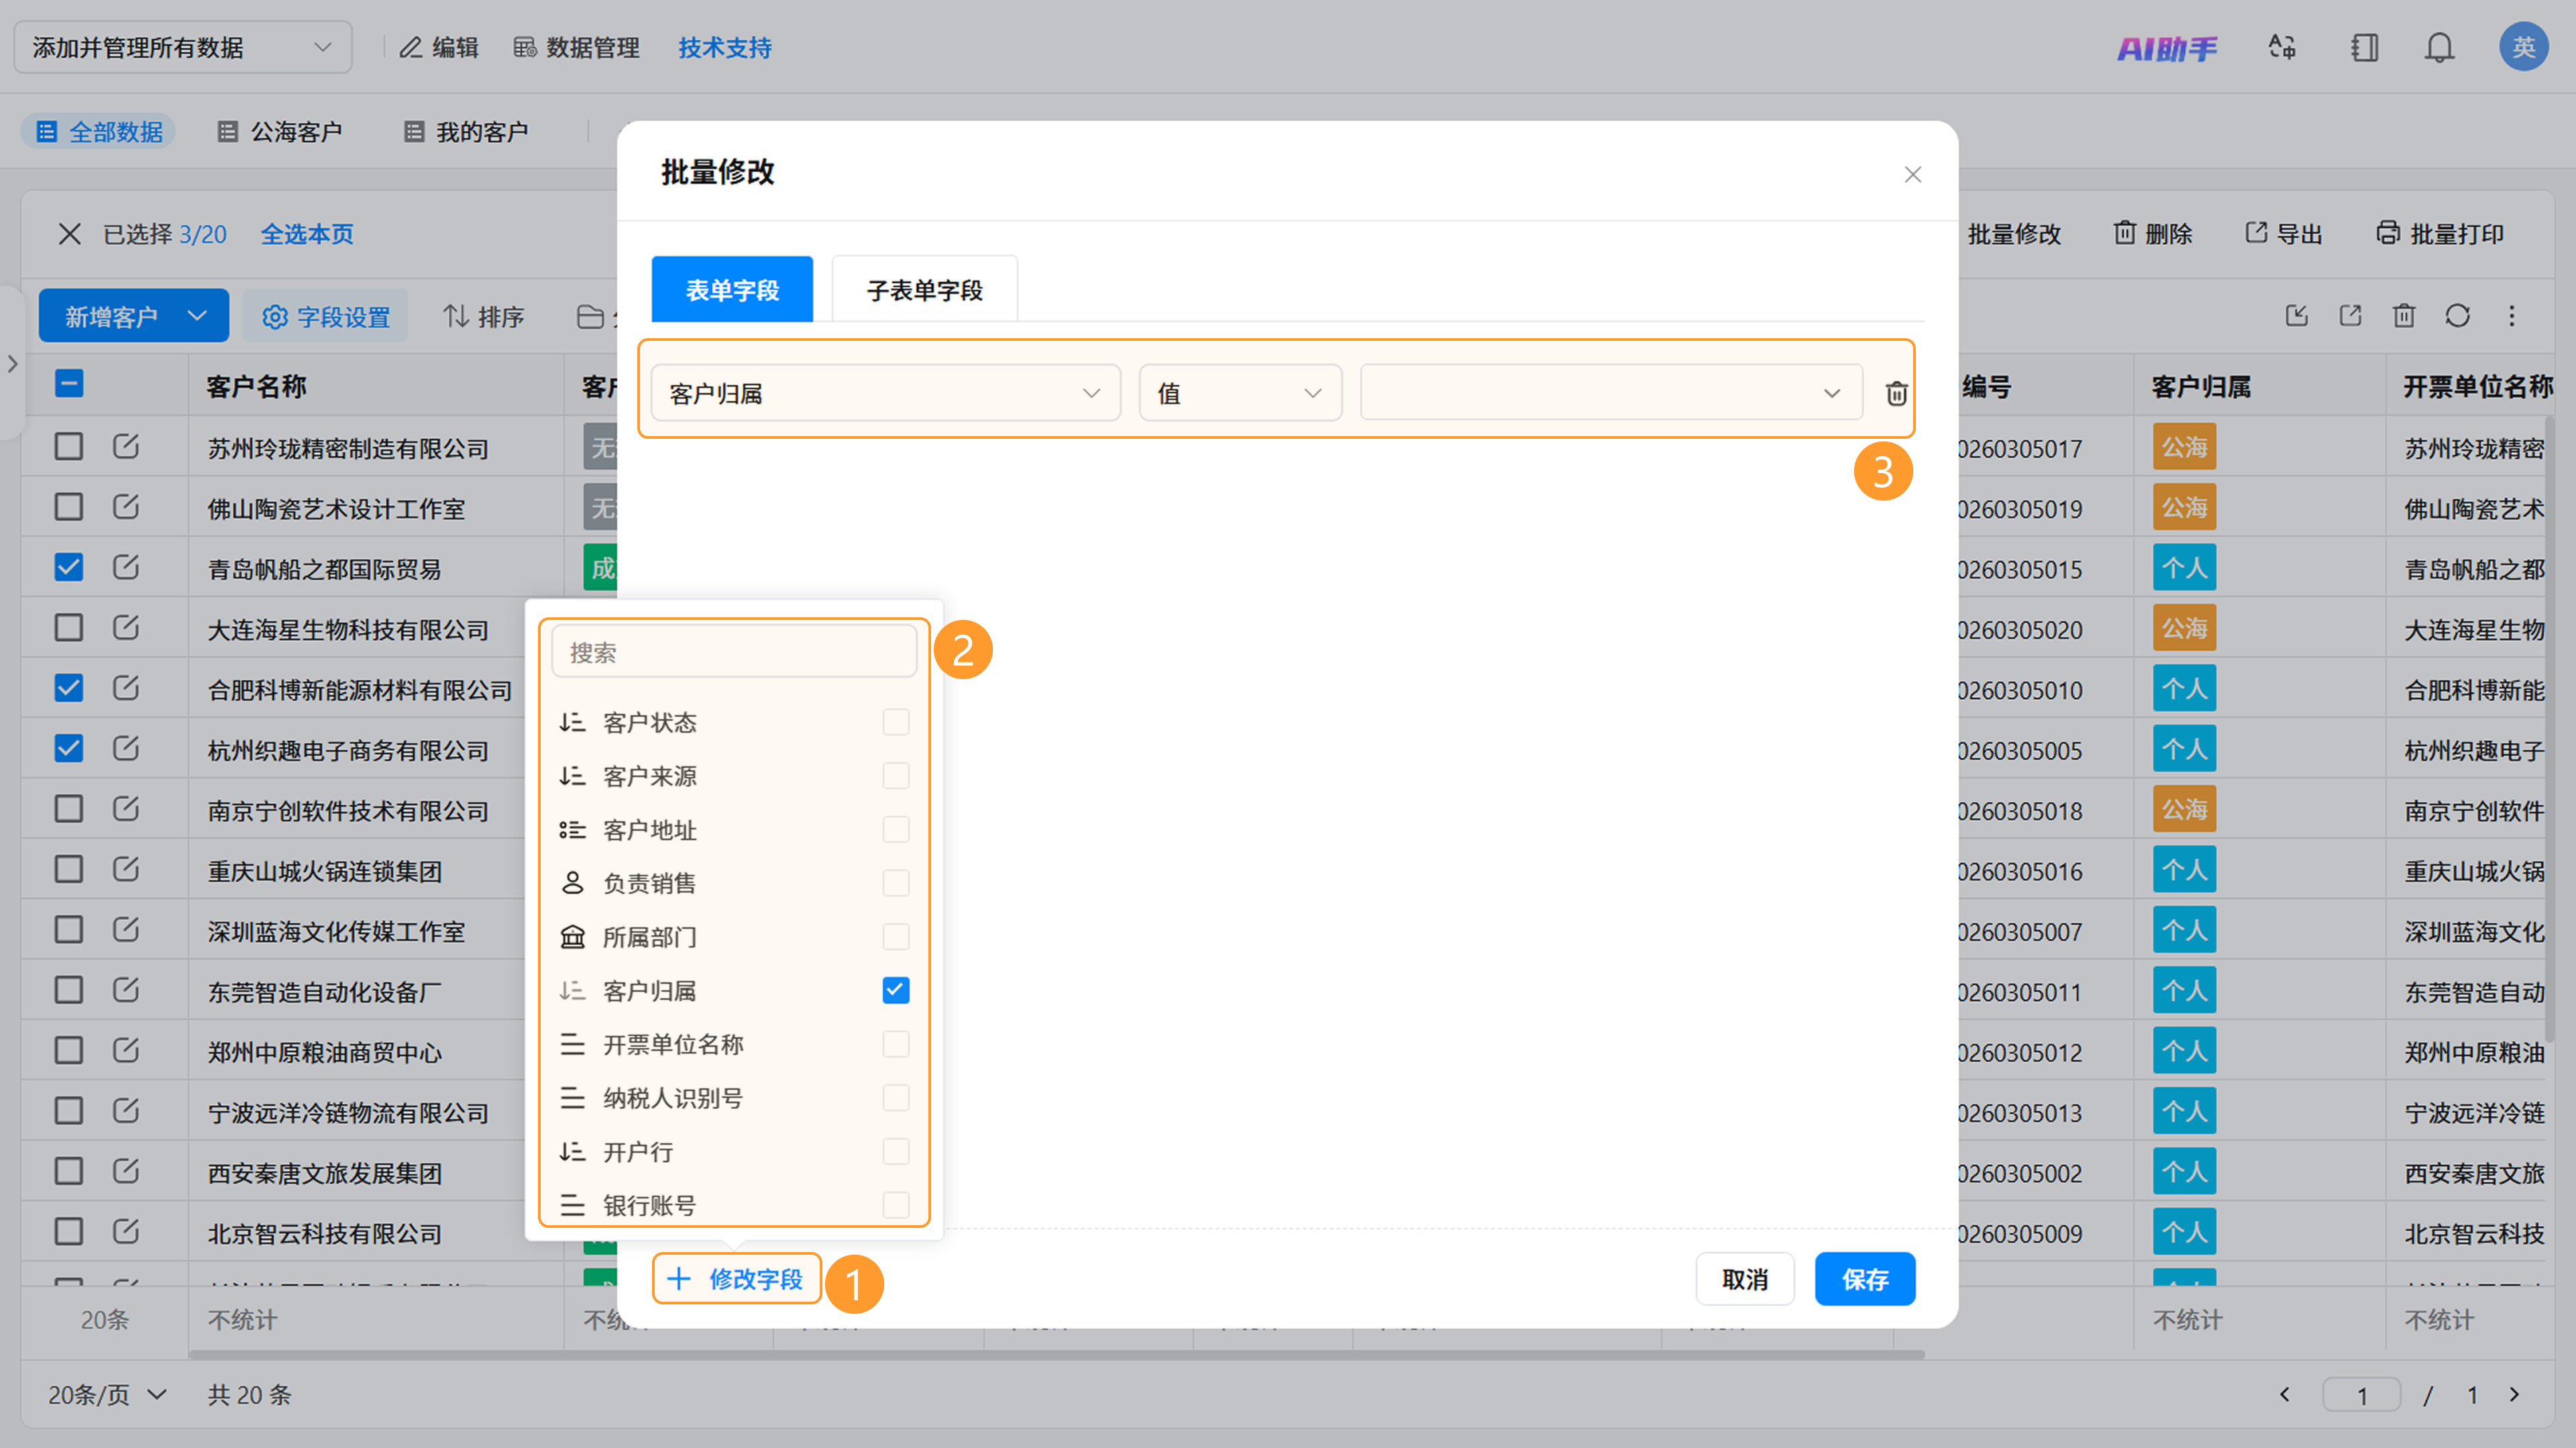Select row 南京宁创软件技术有限公司 checkbox
Image resolution: width=2576 pixels, height=1448 pixels.
pyautogui.click(x=69, y=808)
